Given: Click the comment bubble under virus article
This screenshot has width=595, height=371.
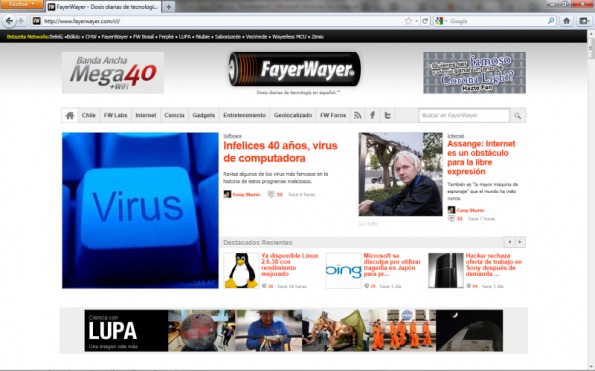Looking at the screenshot, I should pyautogui.click(x=271, y=194).
